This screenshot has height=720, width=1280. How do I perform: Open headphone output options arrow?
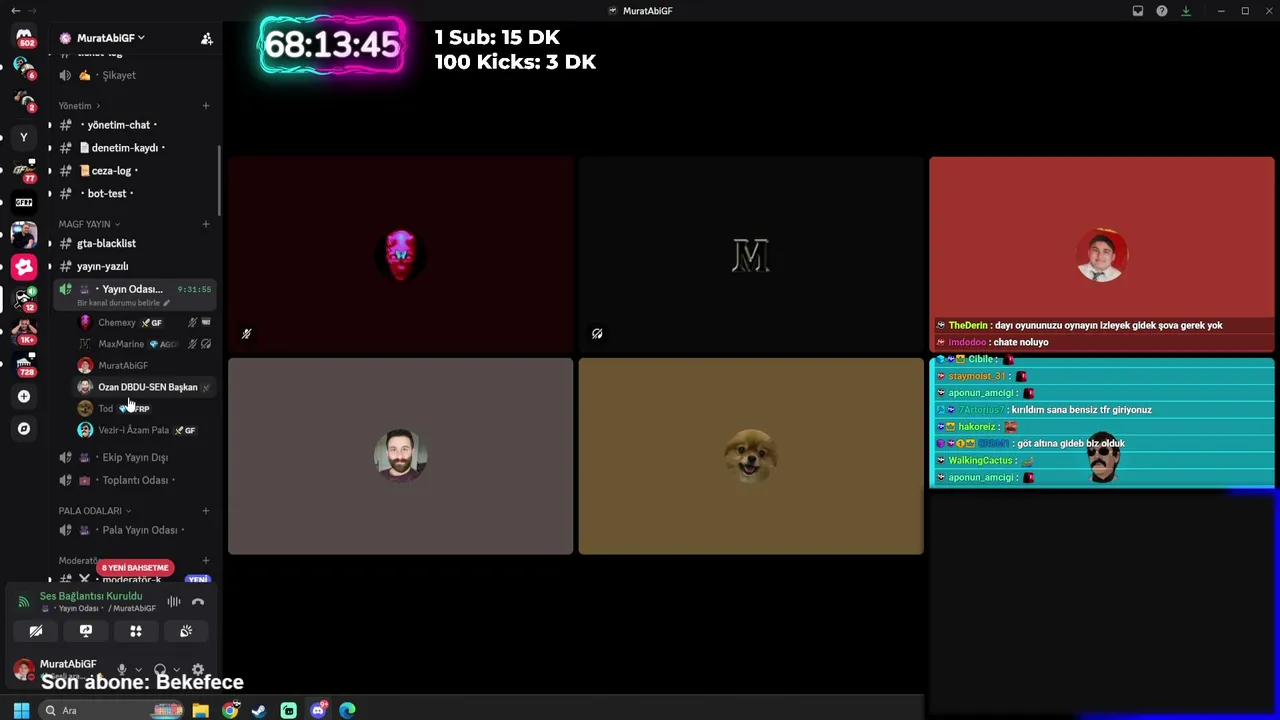[x=176, y=670]
